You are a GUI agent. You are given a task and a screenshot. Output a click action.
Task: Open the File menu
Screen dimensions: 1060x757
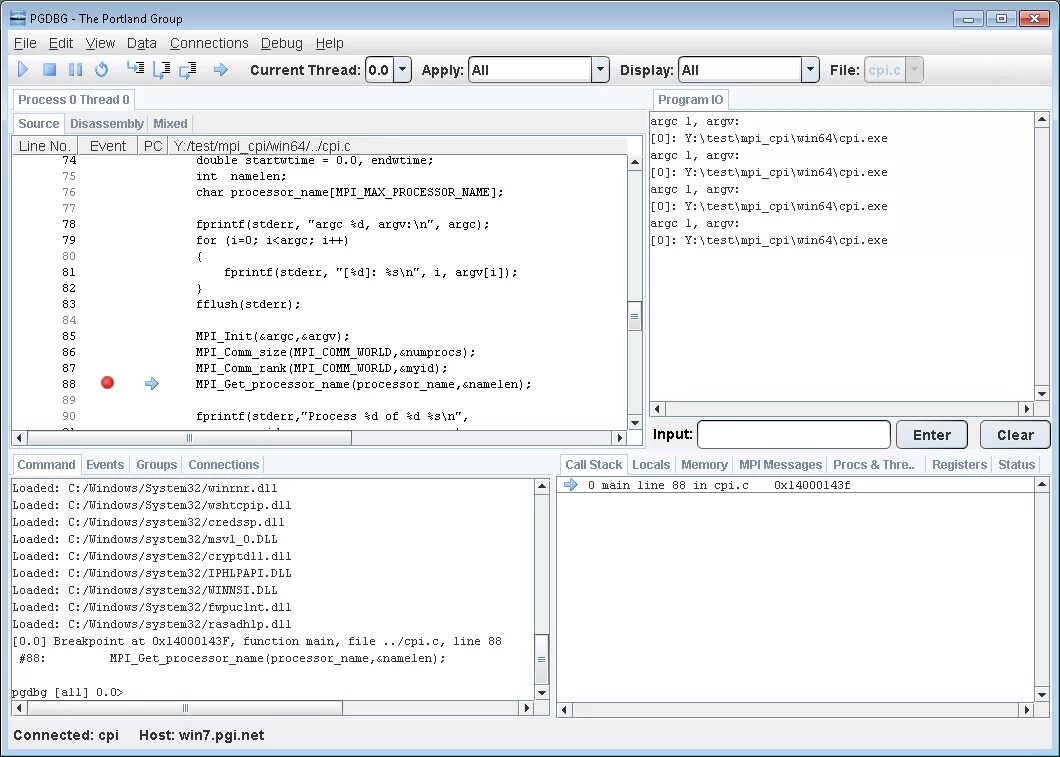pyautogui.click(x=25, y=43)
